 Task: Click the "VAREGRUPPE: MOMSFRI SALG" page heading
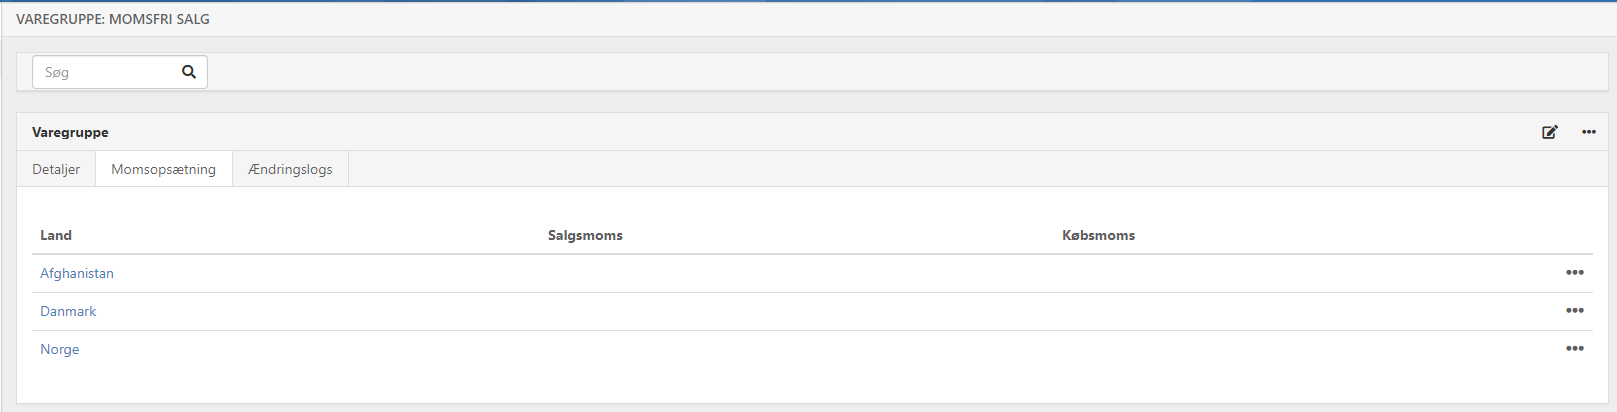click(113, 19)
